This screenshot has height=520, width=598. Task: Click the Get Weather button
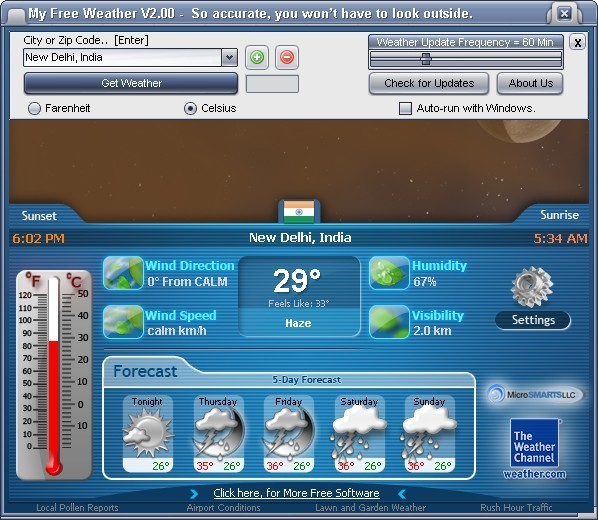[x=131, y=83]
